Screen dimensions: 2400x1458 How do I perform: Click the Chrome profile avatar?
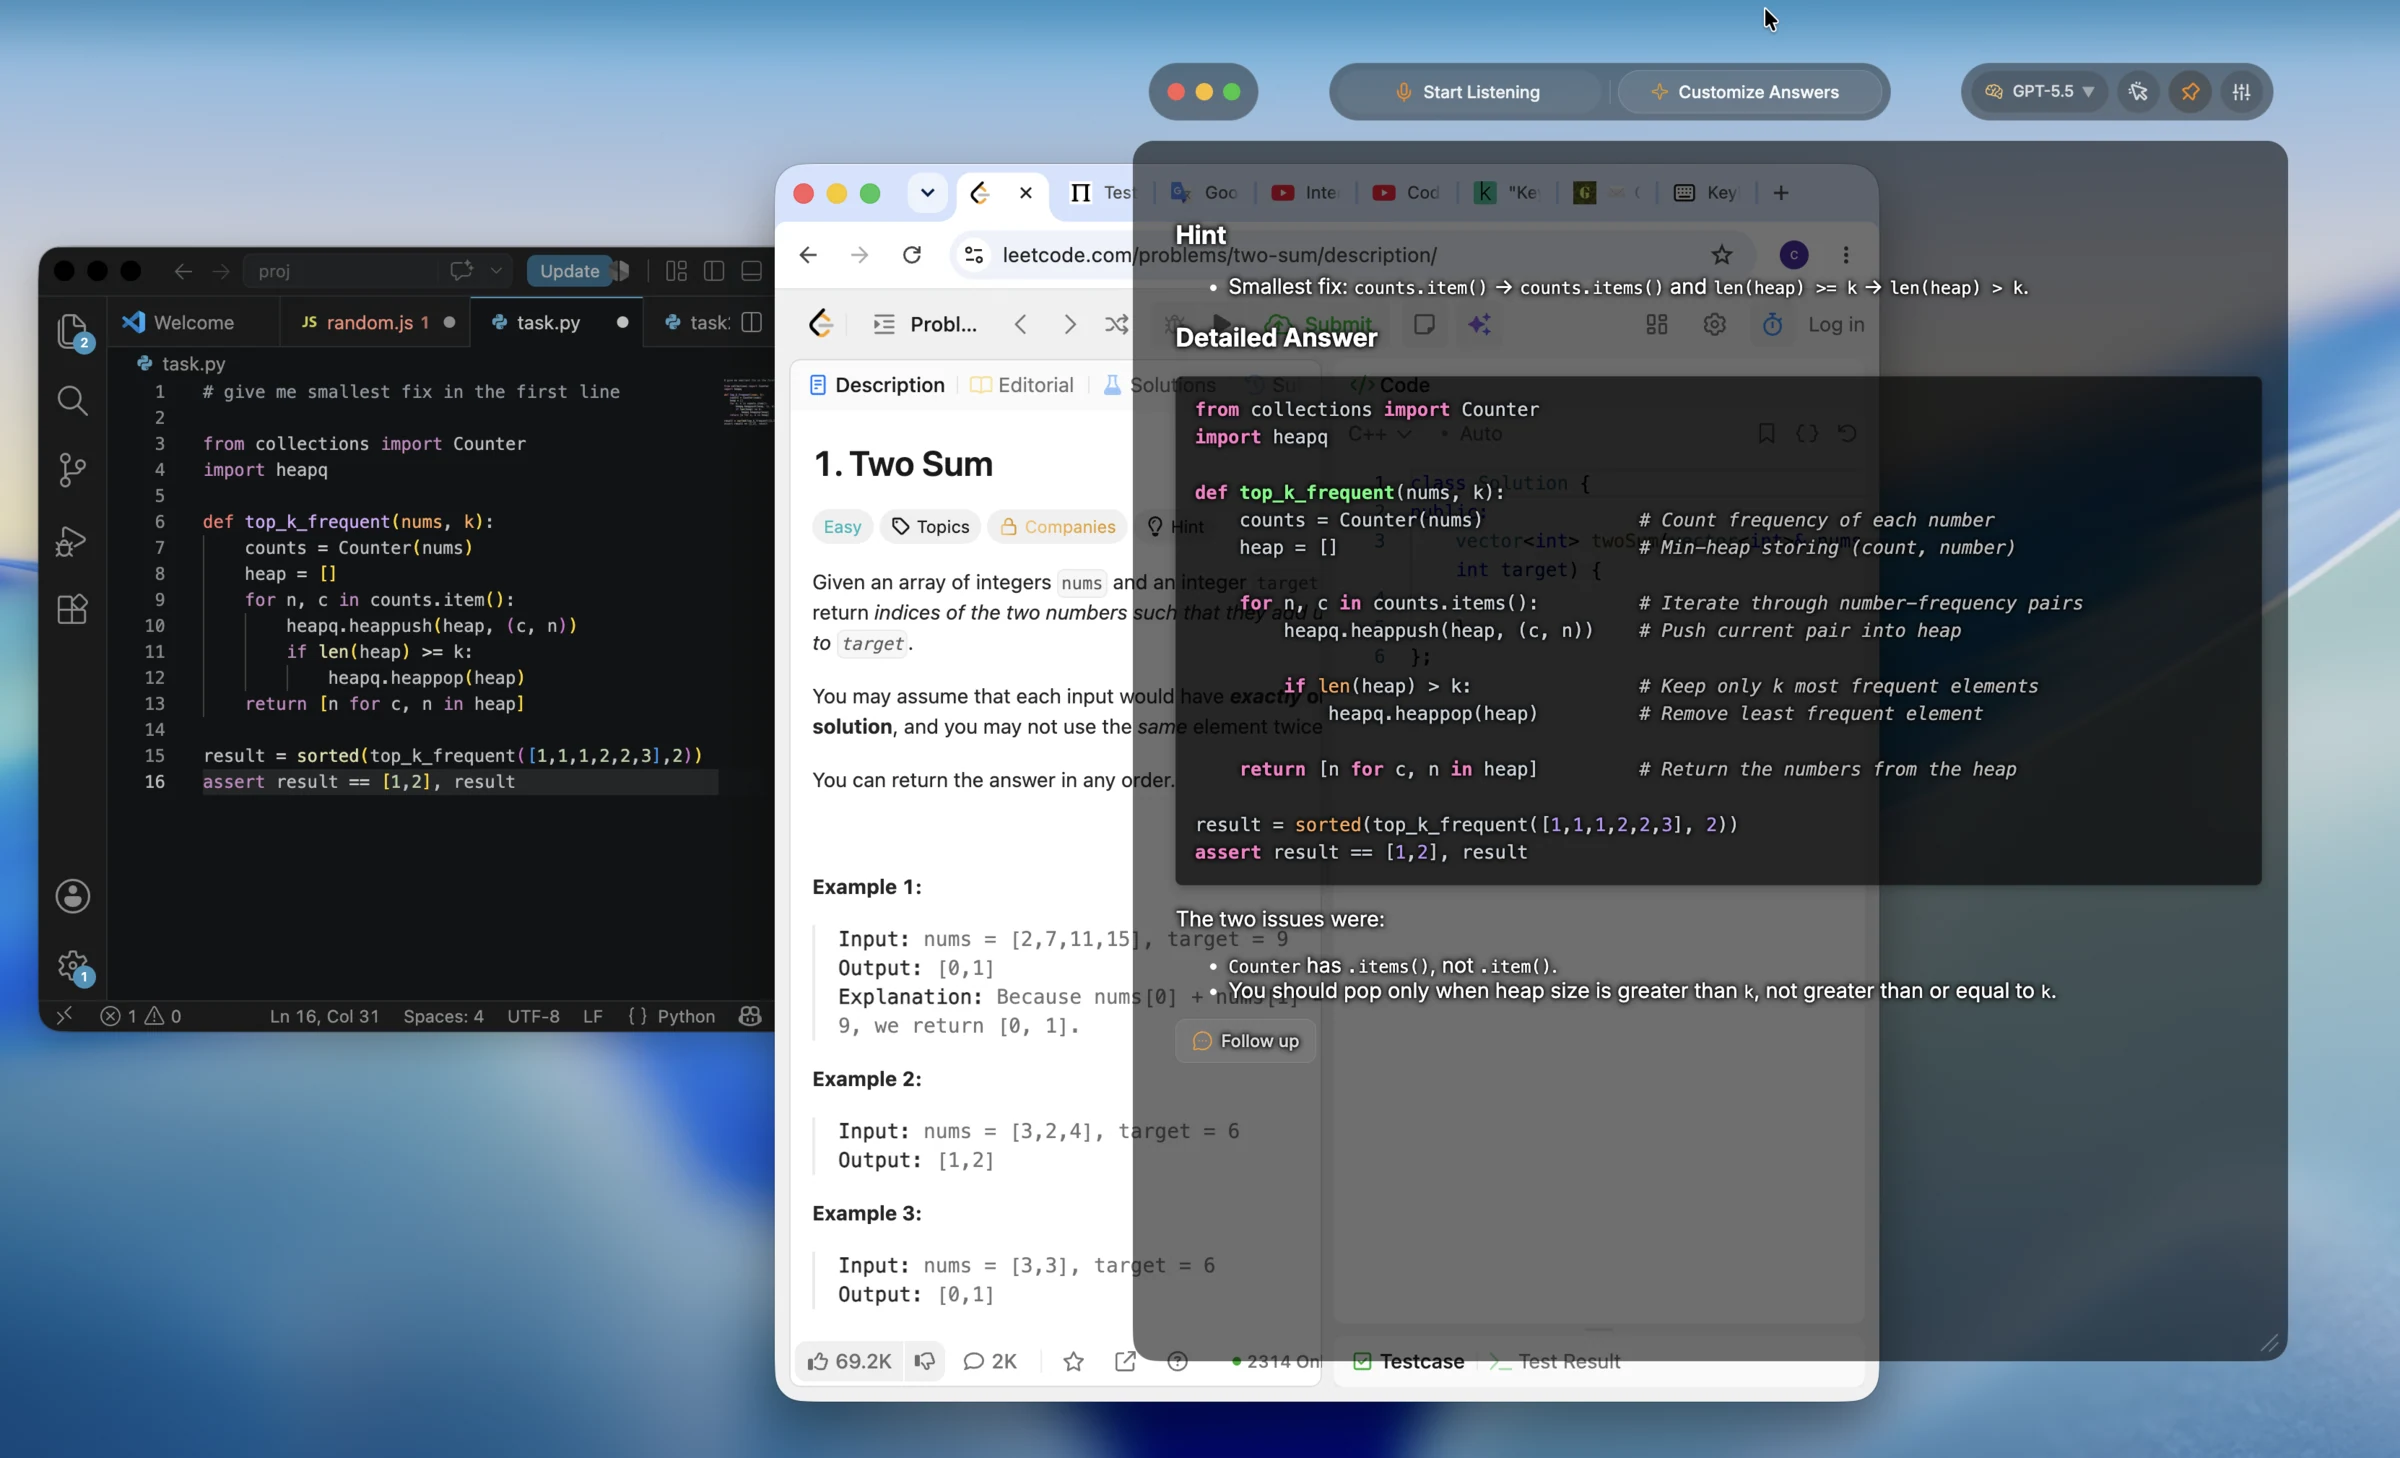point(1793,255)
